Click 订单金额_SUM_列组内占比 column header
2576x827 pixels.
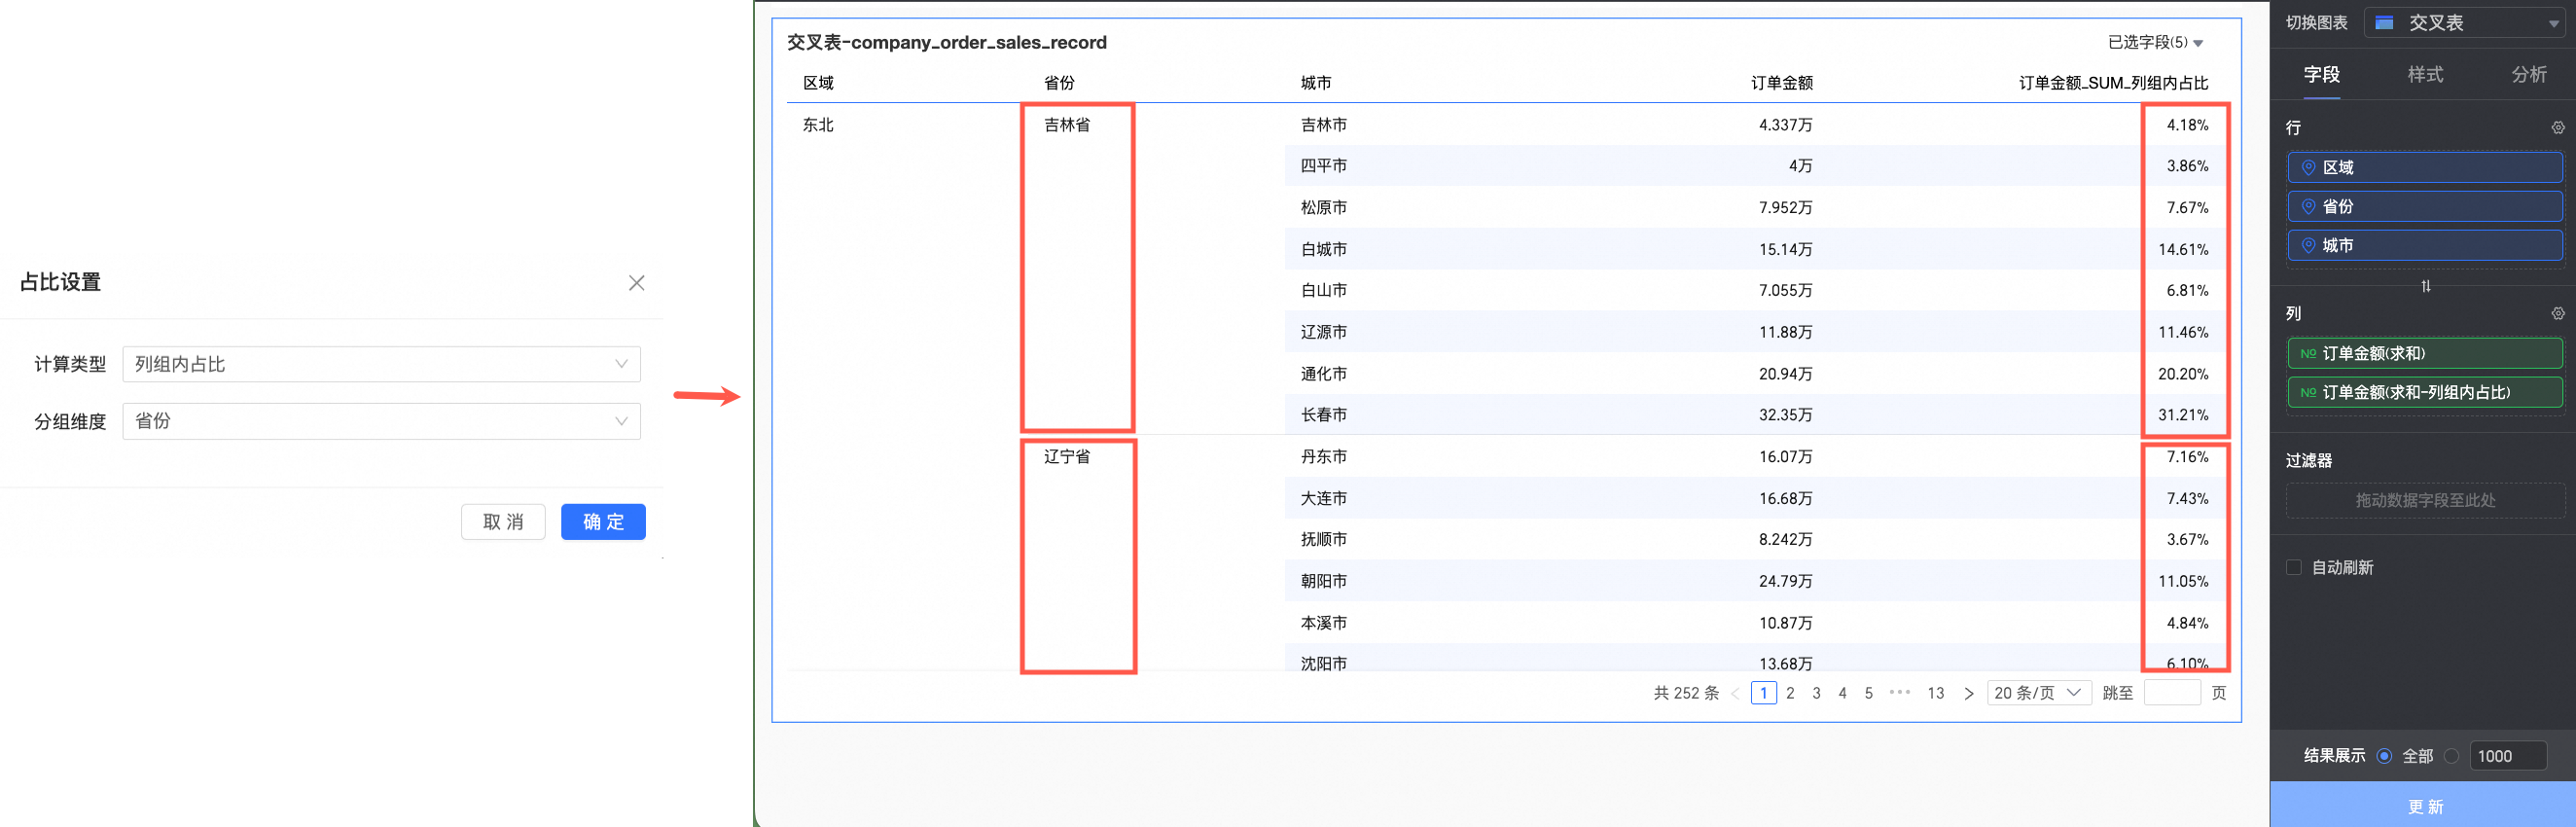pos(2113,83)
